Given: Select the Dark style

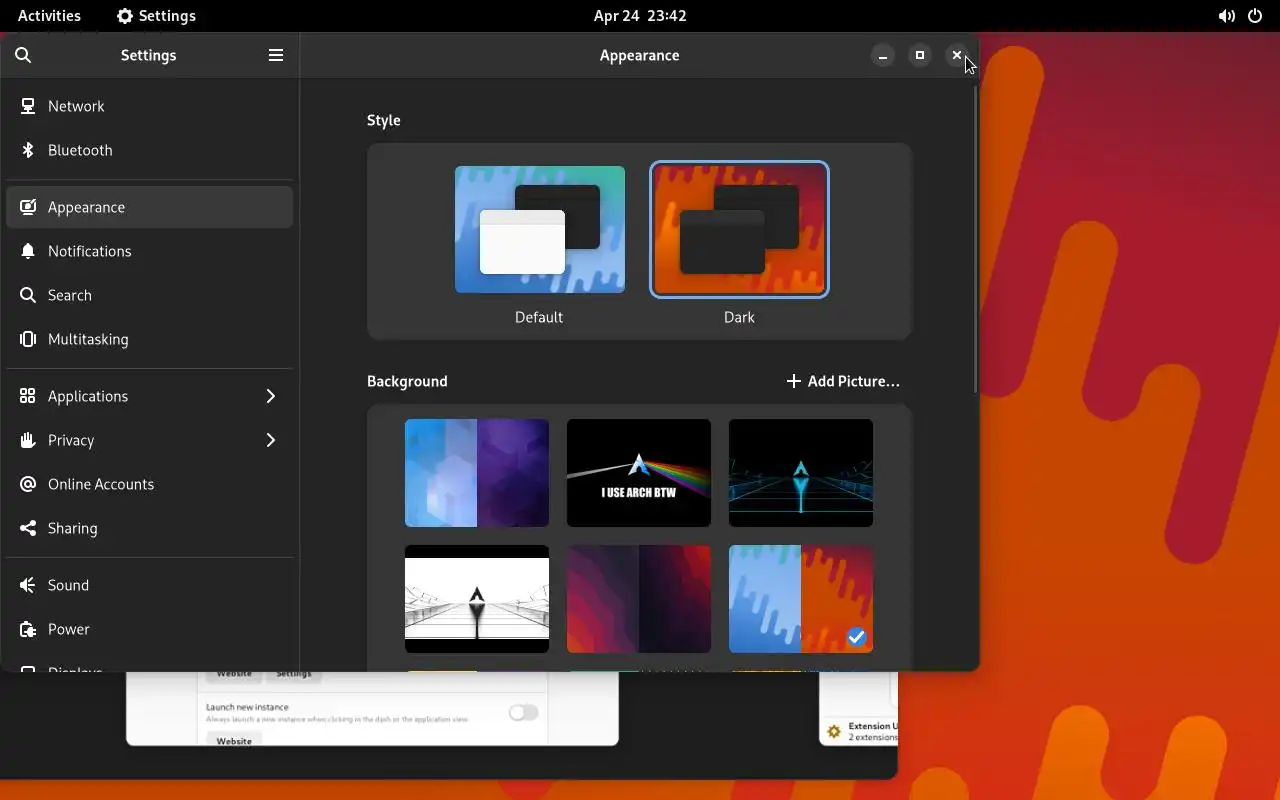Looking at the screenshot, I should pyautogui.click(x=740, y=229).
